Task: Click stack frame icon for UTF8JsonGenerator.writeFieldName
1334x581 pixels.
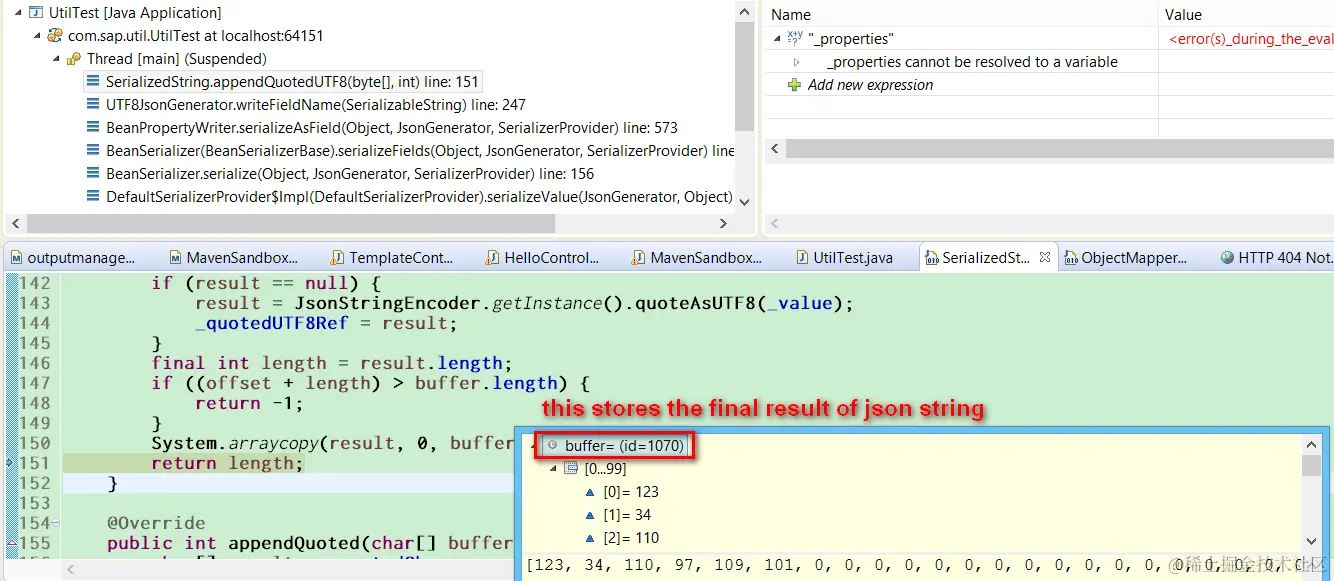Action: coord(92,105)
